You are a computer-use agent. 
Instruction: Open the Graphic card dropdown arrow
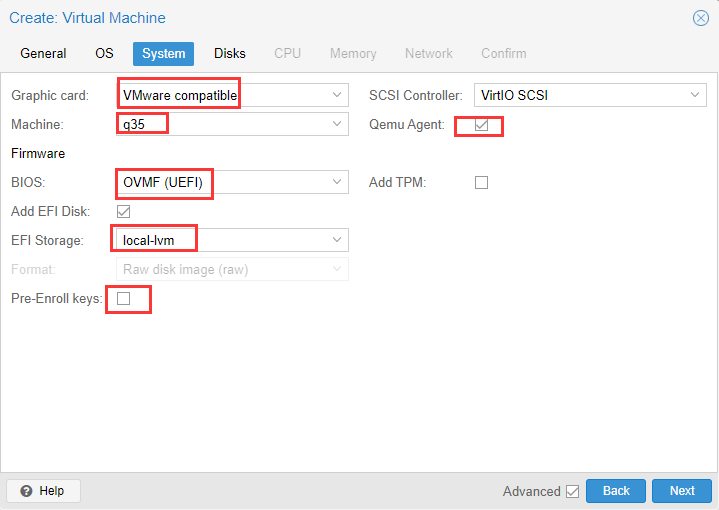coord(337,95)
